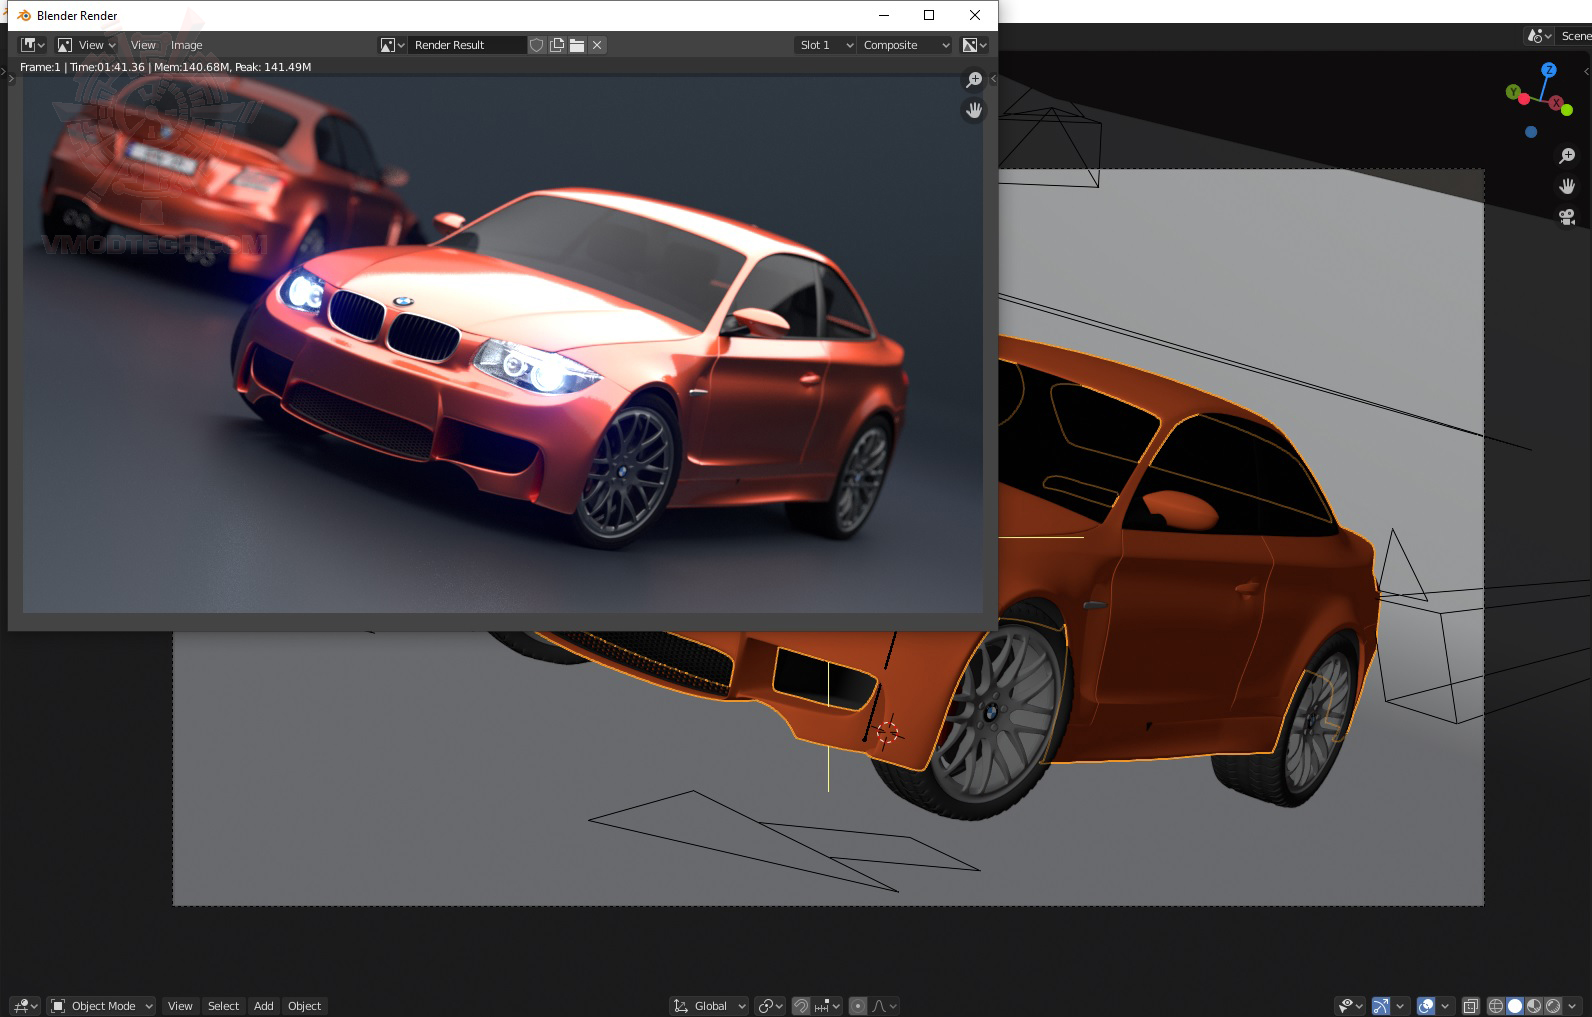Click the new image icon next to the shield
1592x1017 pixels.
pyautogui.click(x=557, y=45)
